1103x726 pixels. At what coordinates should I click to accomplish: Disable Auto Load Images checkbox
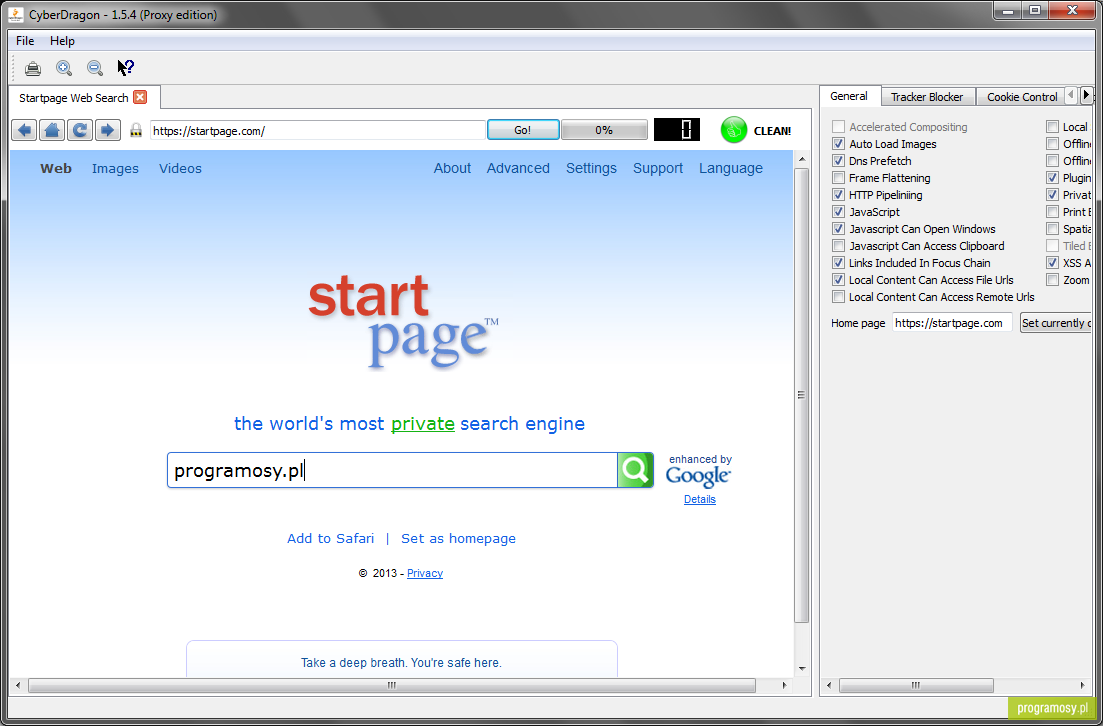click(x=838, y=144)
